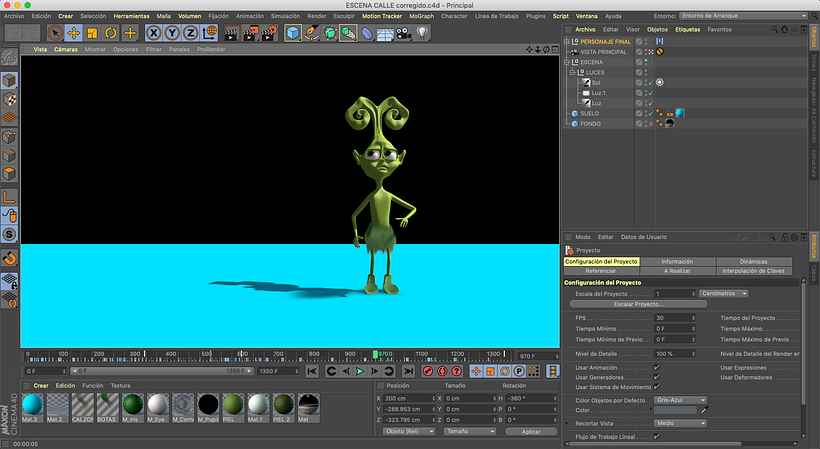Open the Cámaras viewport menu
The width and height of the screenshot is (820, 449).
[66, 49]
